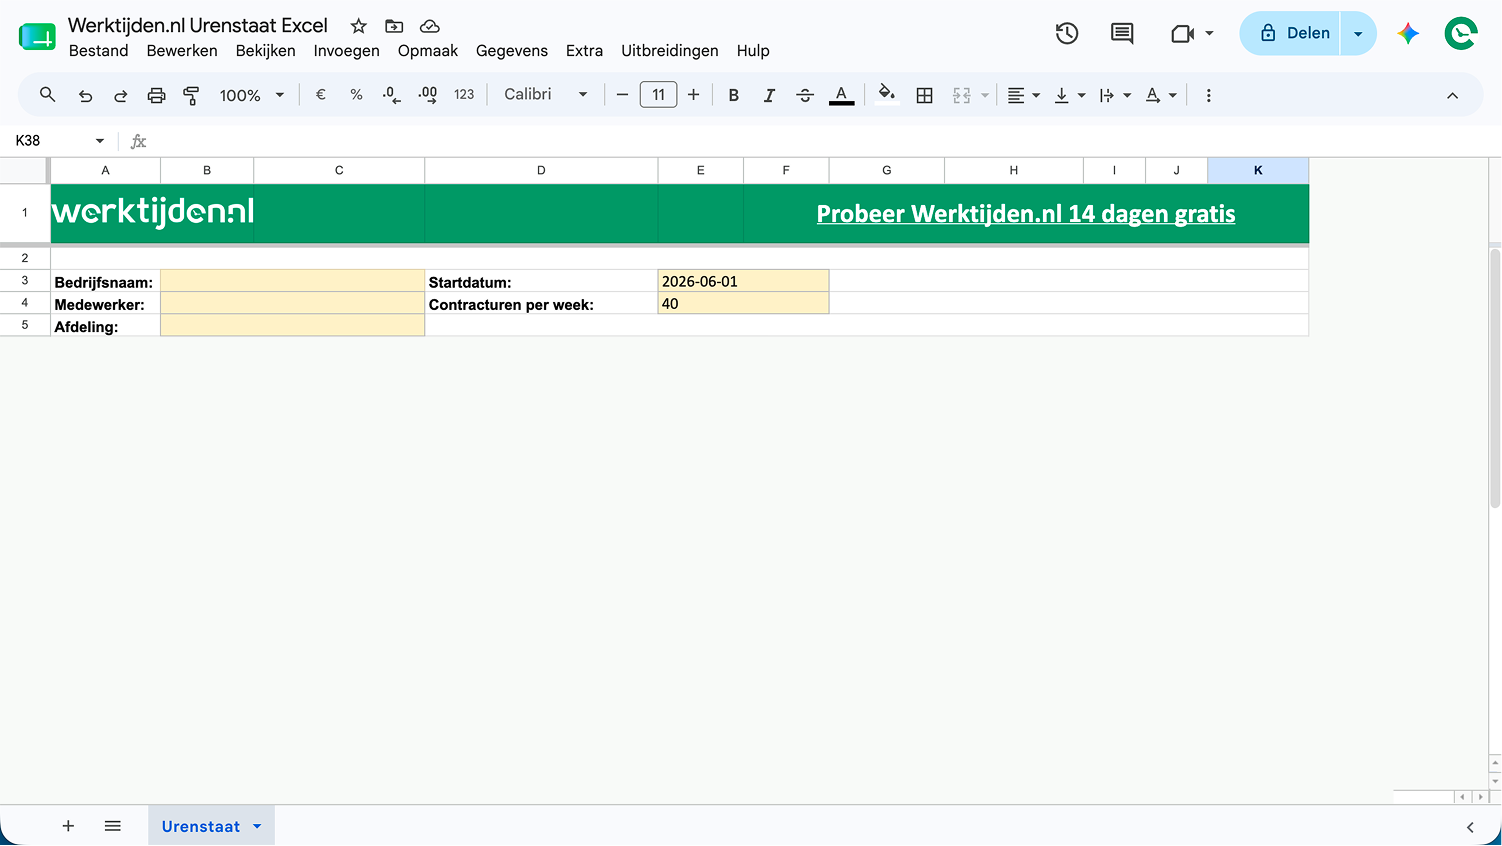Viewport: 1502px width, 846px height.
Task: Open the text color picker
Action: click(842, 95)
